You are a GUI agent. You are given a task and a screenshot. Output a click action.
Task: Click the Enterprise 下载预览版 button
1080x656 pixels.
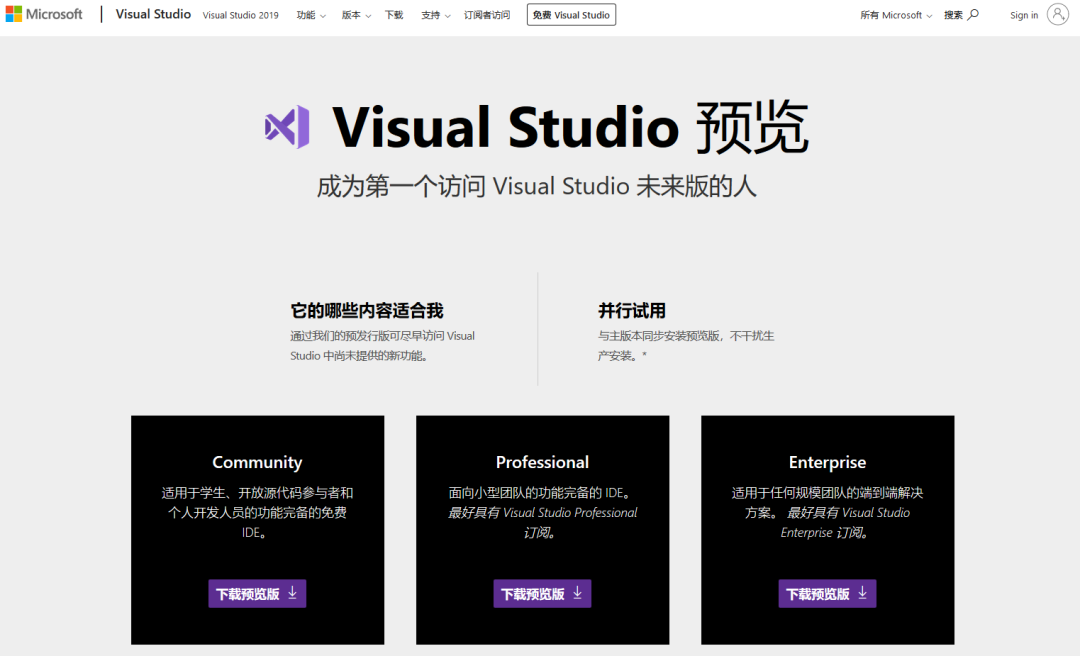[827, 592]
